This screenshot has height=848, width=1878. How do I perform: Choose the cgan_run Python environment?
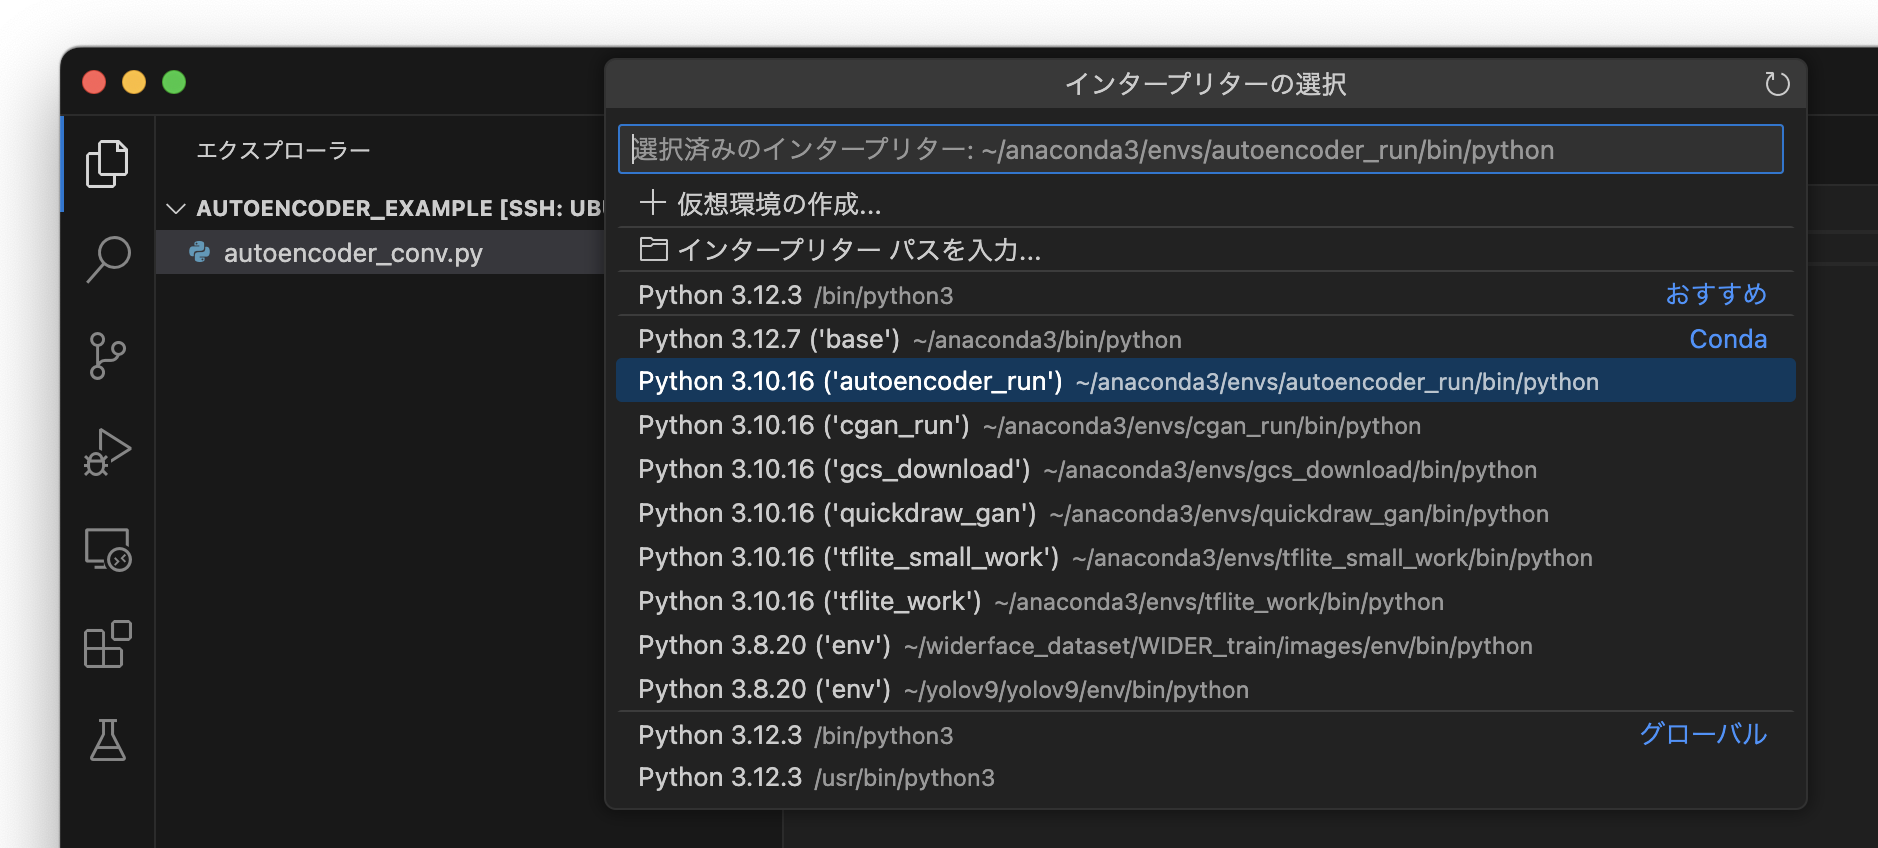pyautogui.click(x=1028, y=426)
